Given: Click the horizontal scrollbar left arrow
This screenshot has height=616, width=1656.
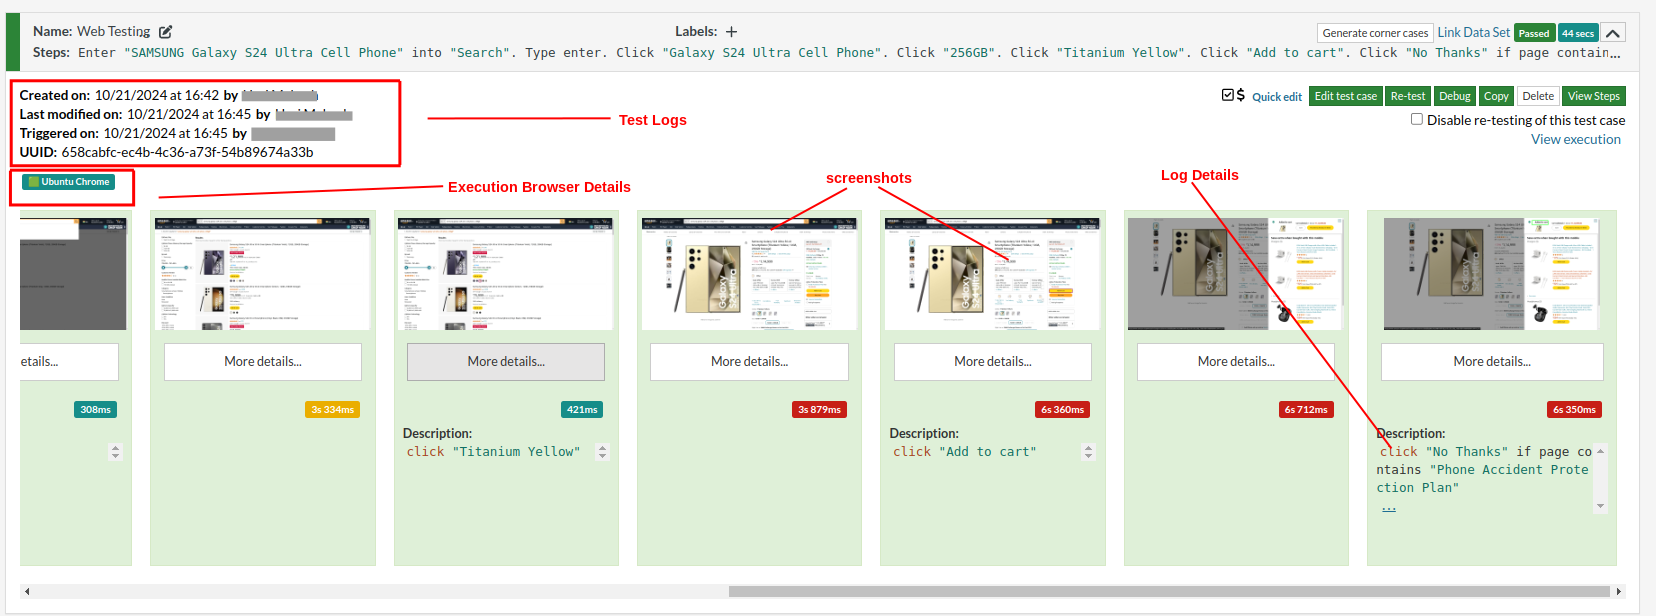Looking at the screenshot, I should pyautogui.click(x=27, y=591).
